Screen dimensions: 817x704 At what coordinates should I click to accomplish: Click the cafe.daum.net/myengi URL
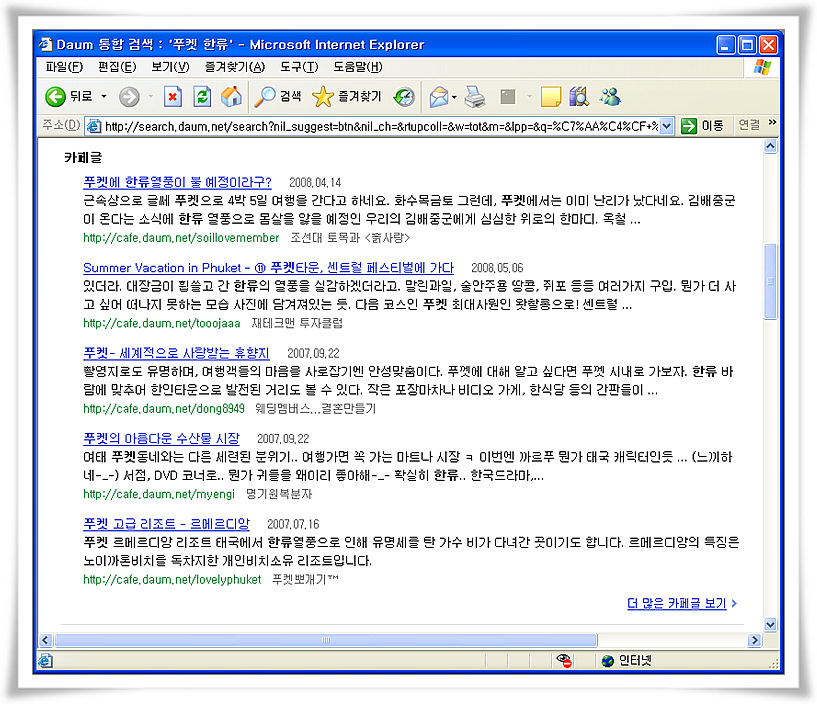(x=159, y=495)
